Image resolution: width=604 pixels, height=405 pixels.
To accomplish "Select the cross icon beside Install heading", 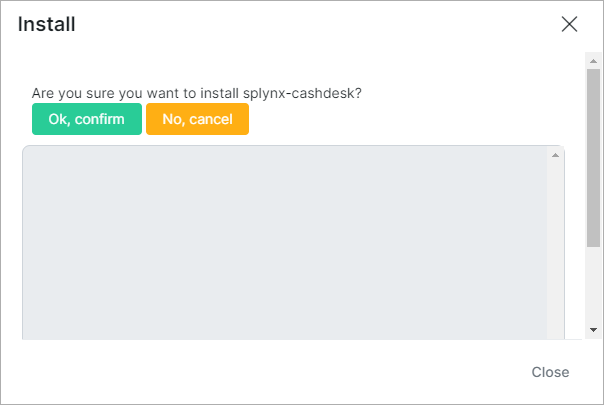I will (569, 24).
